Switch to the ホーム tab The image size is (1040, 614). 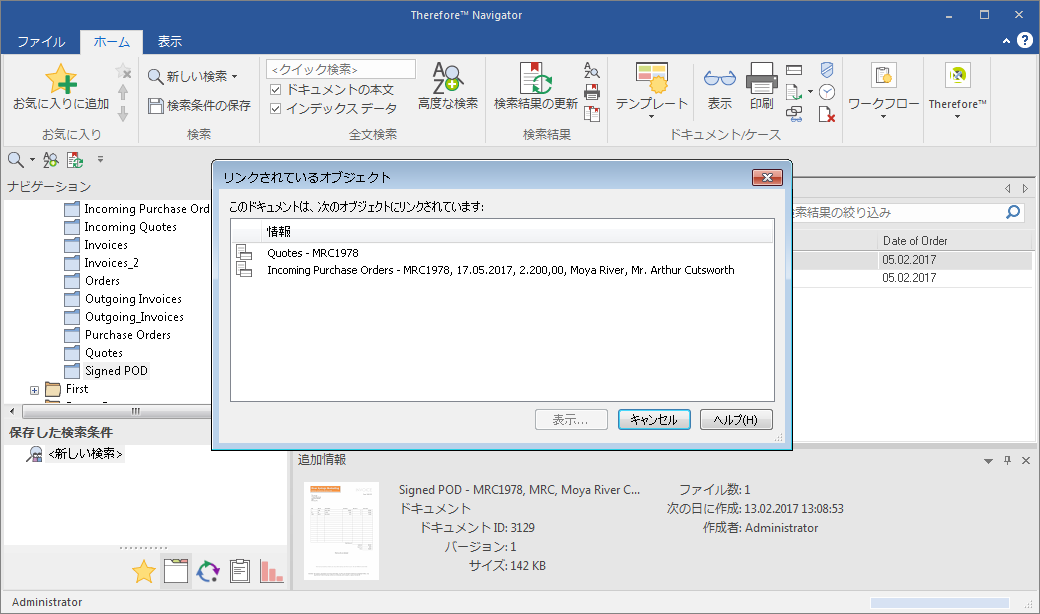(x=111, y=41)
